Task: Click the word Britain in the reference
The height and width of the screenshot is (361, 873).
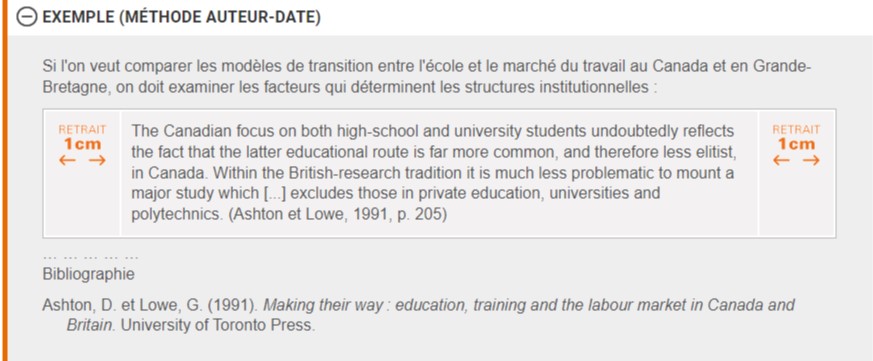Action: click(91, 325)
